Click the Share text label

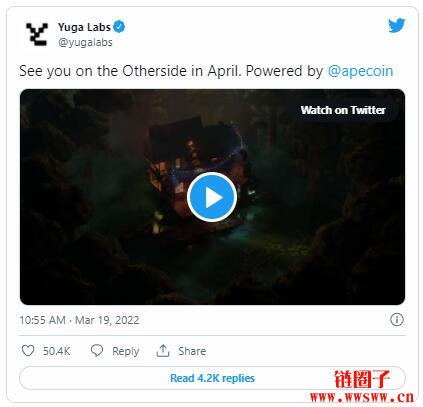point(192,351)
